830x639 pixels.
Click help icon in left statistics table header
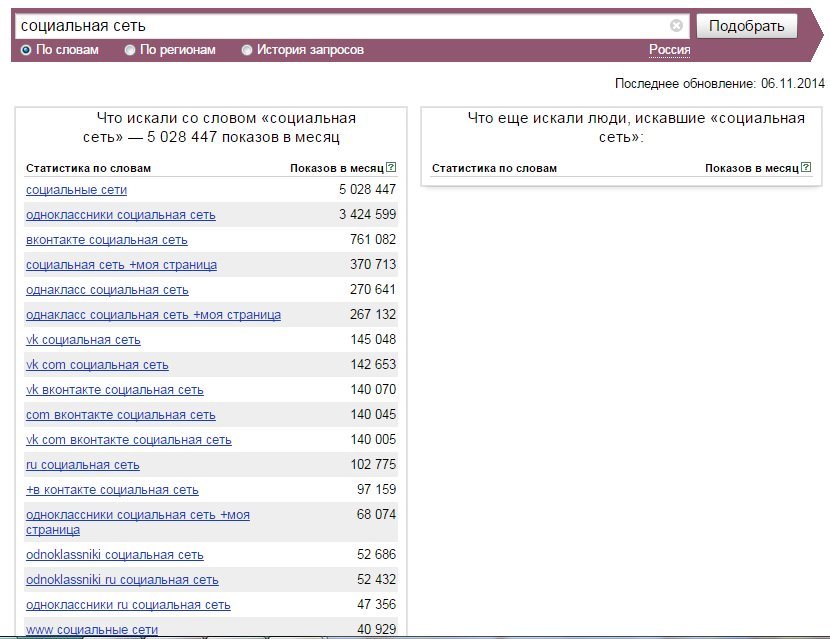pos(391,168)
